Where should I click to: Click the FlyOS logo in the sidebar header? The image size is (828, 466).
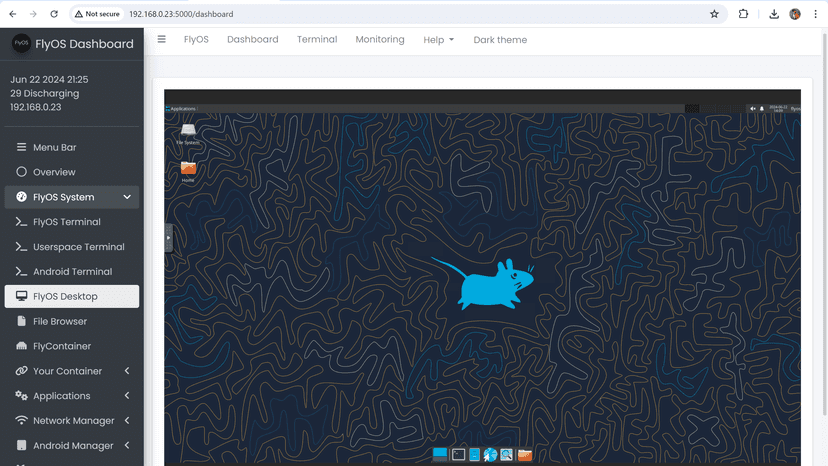point(21,43)
